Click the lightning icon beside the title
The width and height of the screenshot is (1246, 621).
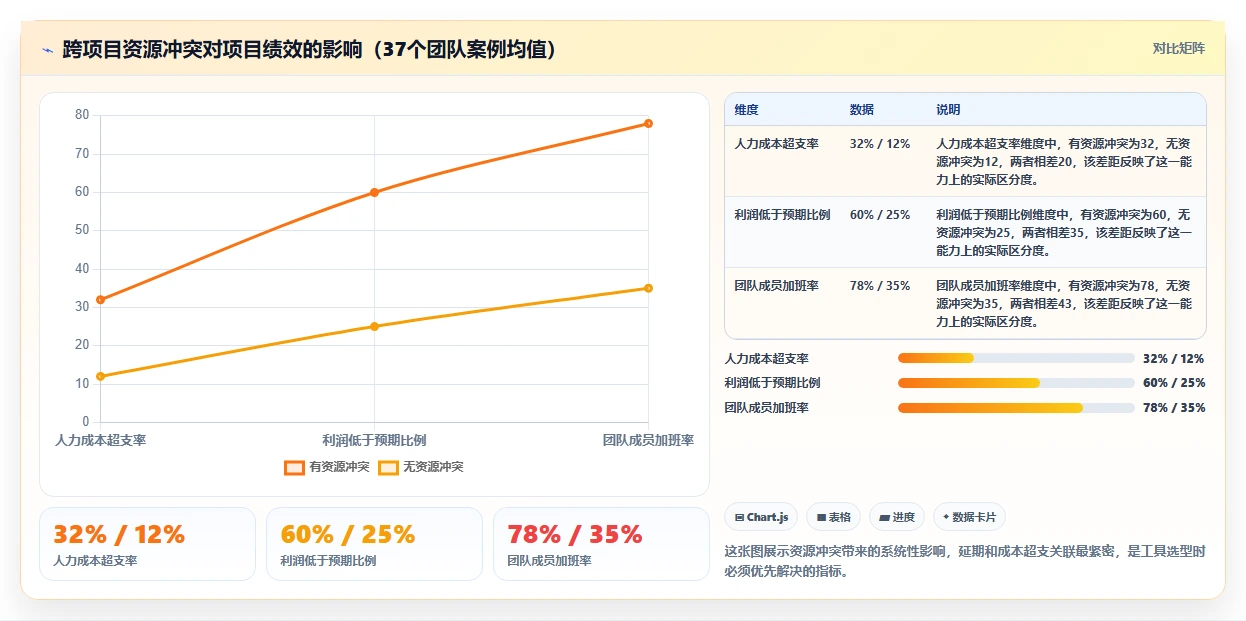tap(47, 49)
